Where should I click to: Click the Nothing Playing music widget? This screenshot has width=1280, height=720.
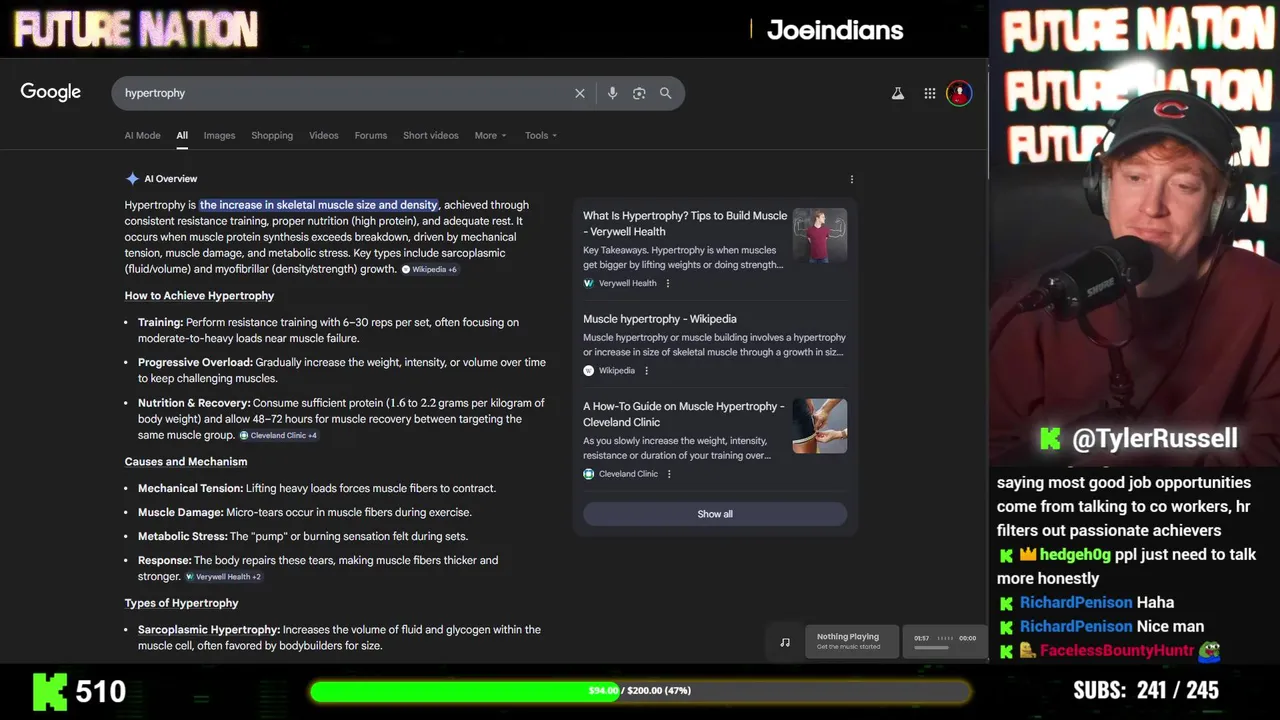click(850, 641)
